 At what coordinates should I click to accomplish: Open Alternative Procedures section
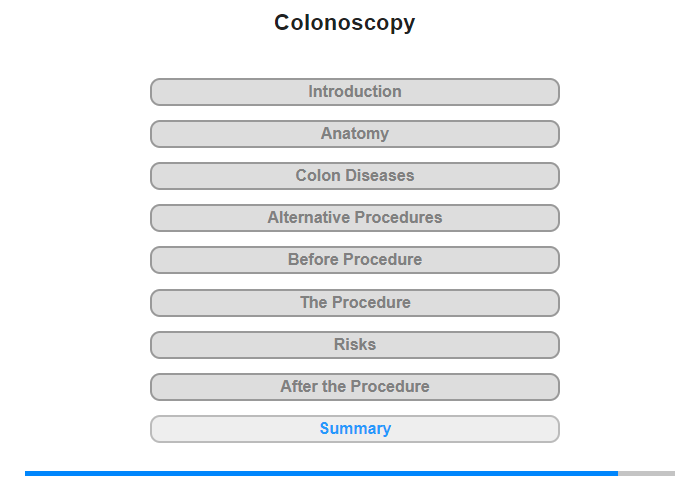(x=354, y=218)
